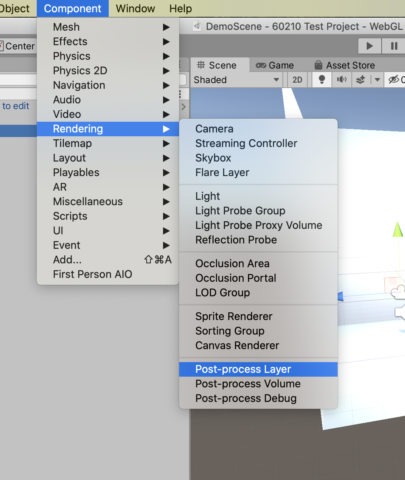Viewport: 405px width, 480px height.
Task: Pause the game with the pause button
Action: click(394, 46)
